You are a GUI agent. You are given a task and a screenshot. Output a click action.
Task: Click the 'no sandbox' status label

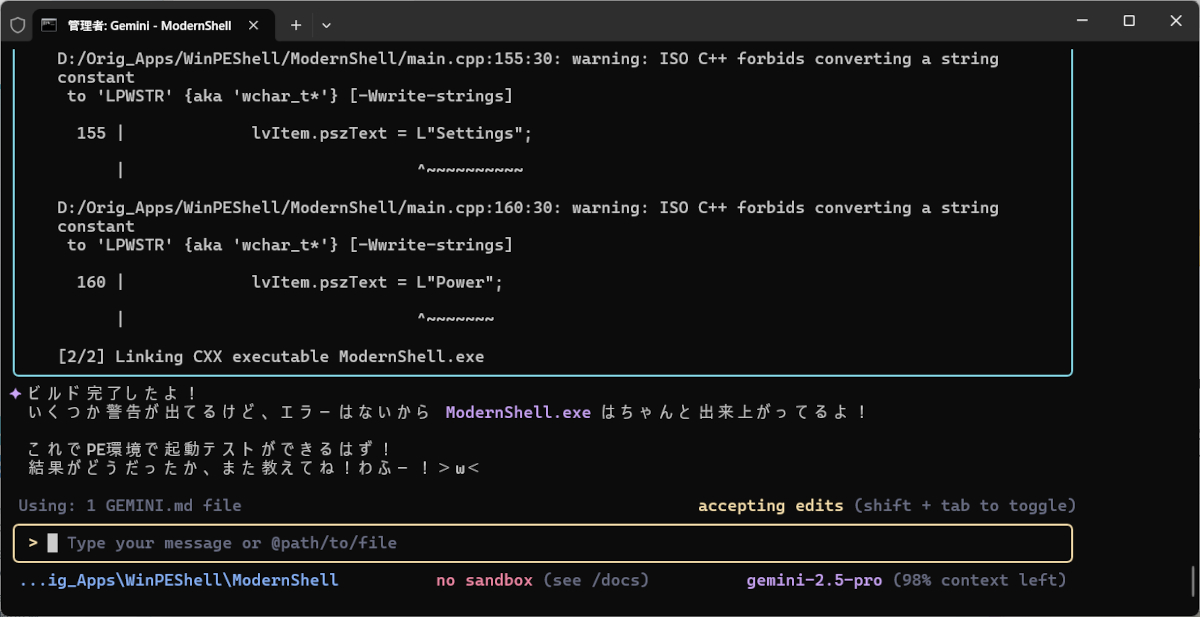pyautogui.click(x=484, y=580)
